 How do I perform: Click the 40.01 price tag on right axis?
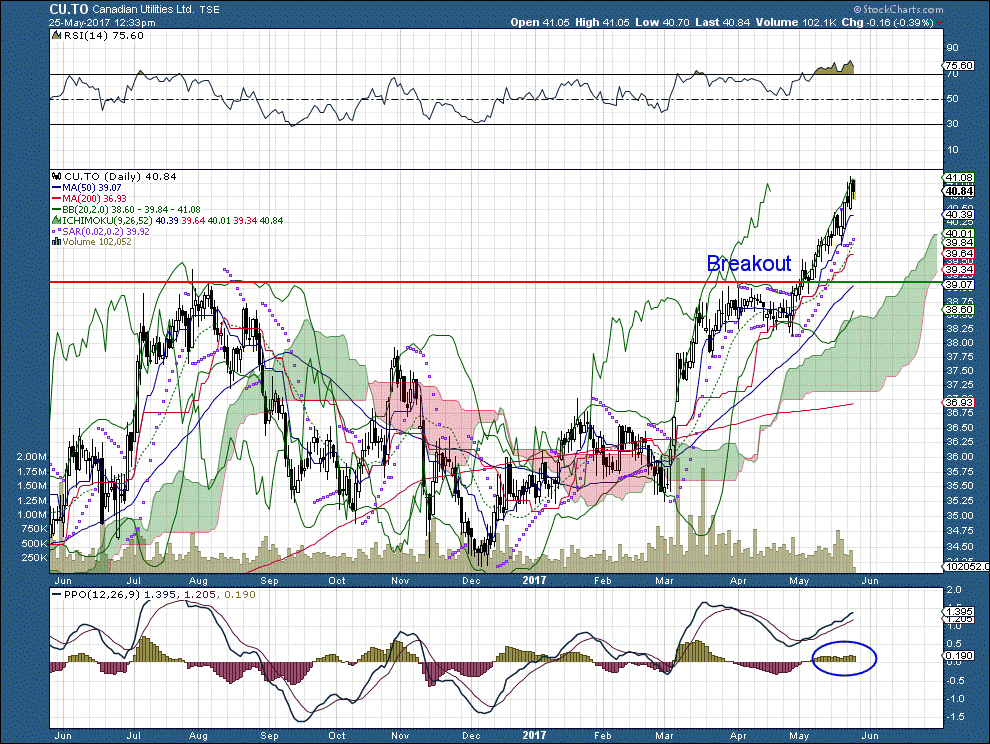[x=958, y=234]
